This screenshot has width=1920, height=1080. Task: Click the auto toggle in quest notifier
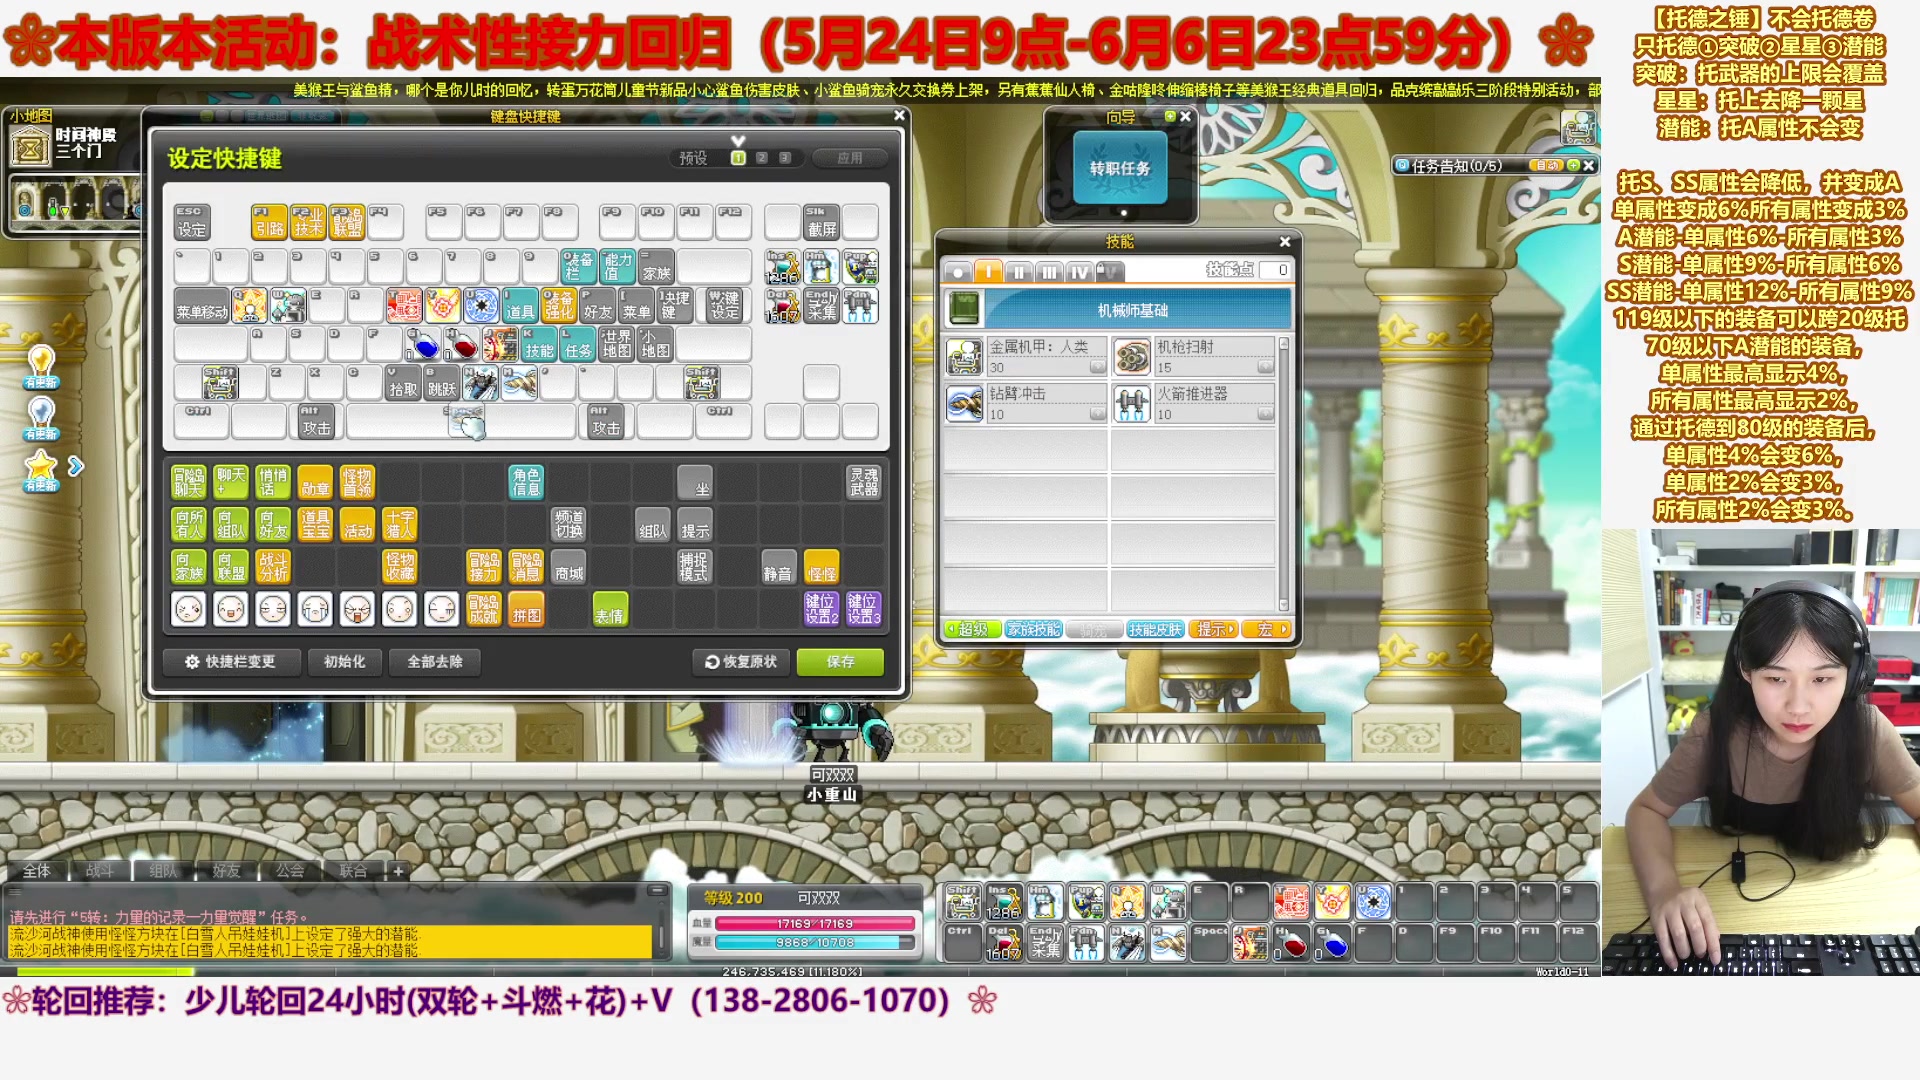(1548, 166)
